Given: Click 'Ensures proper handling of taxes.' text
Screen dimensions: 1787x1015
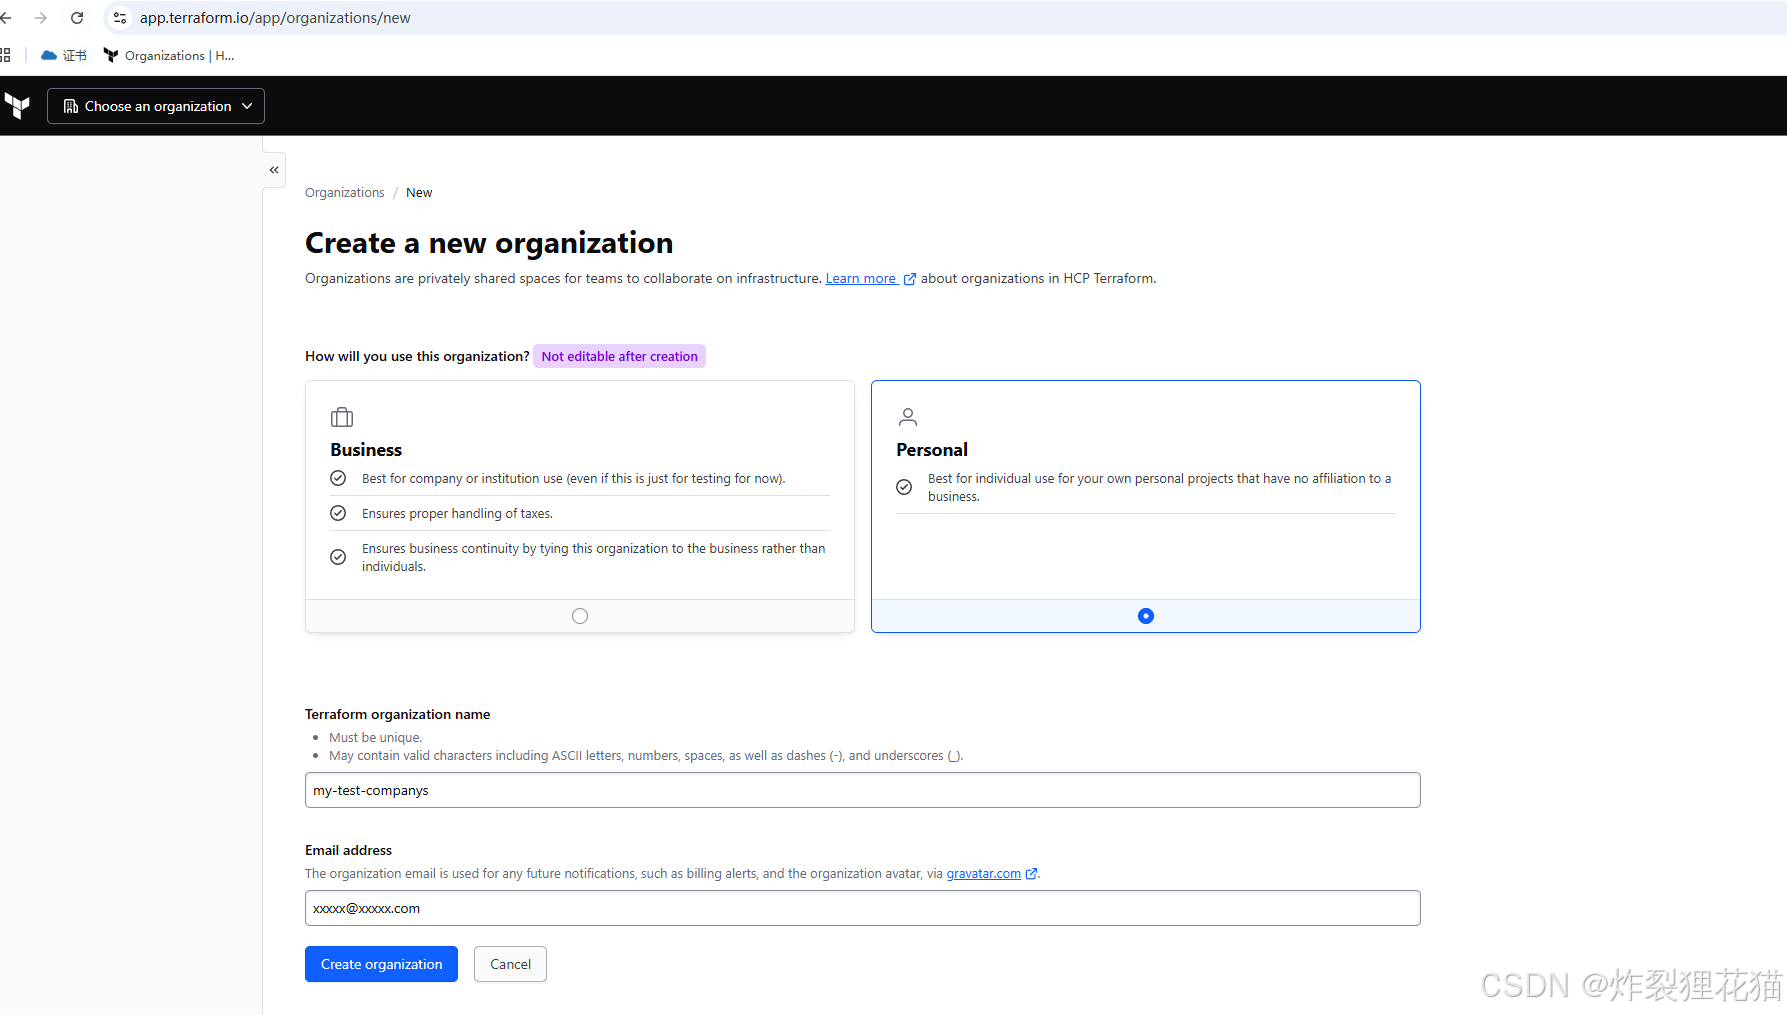Looking at the screenshot, I should (x=457, y=514).
